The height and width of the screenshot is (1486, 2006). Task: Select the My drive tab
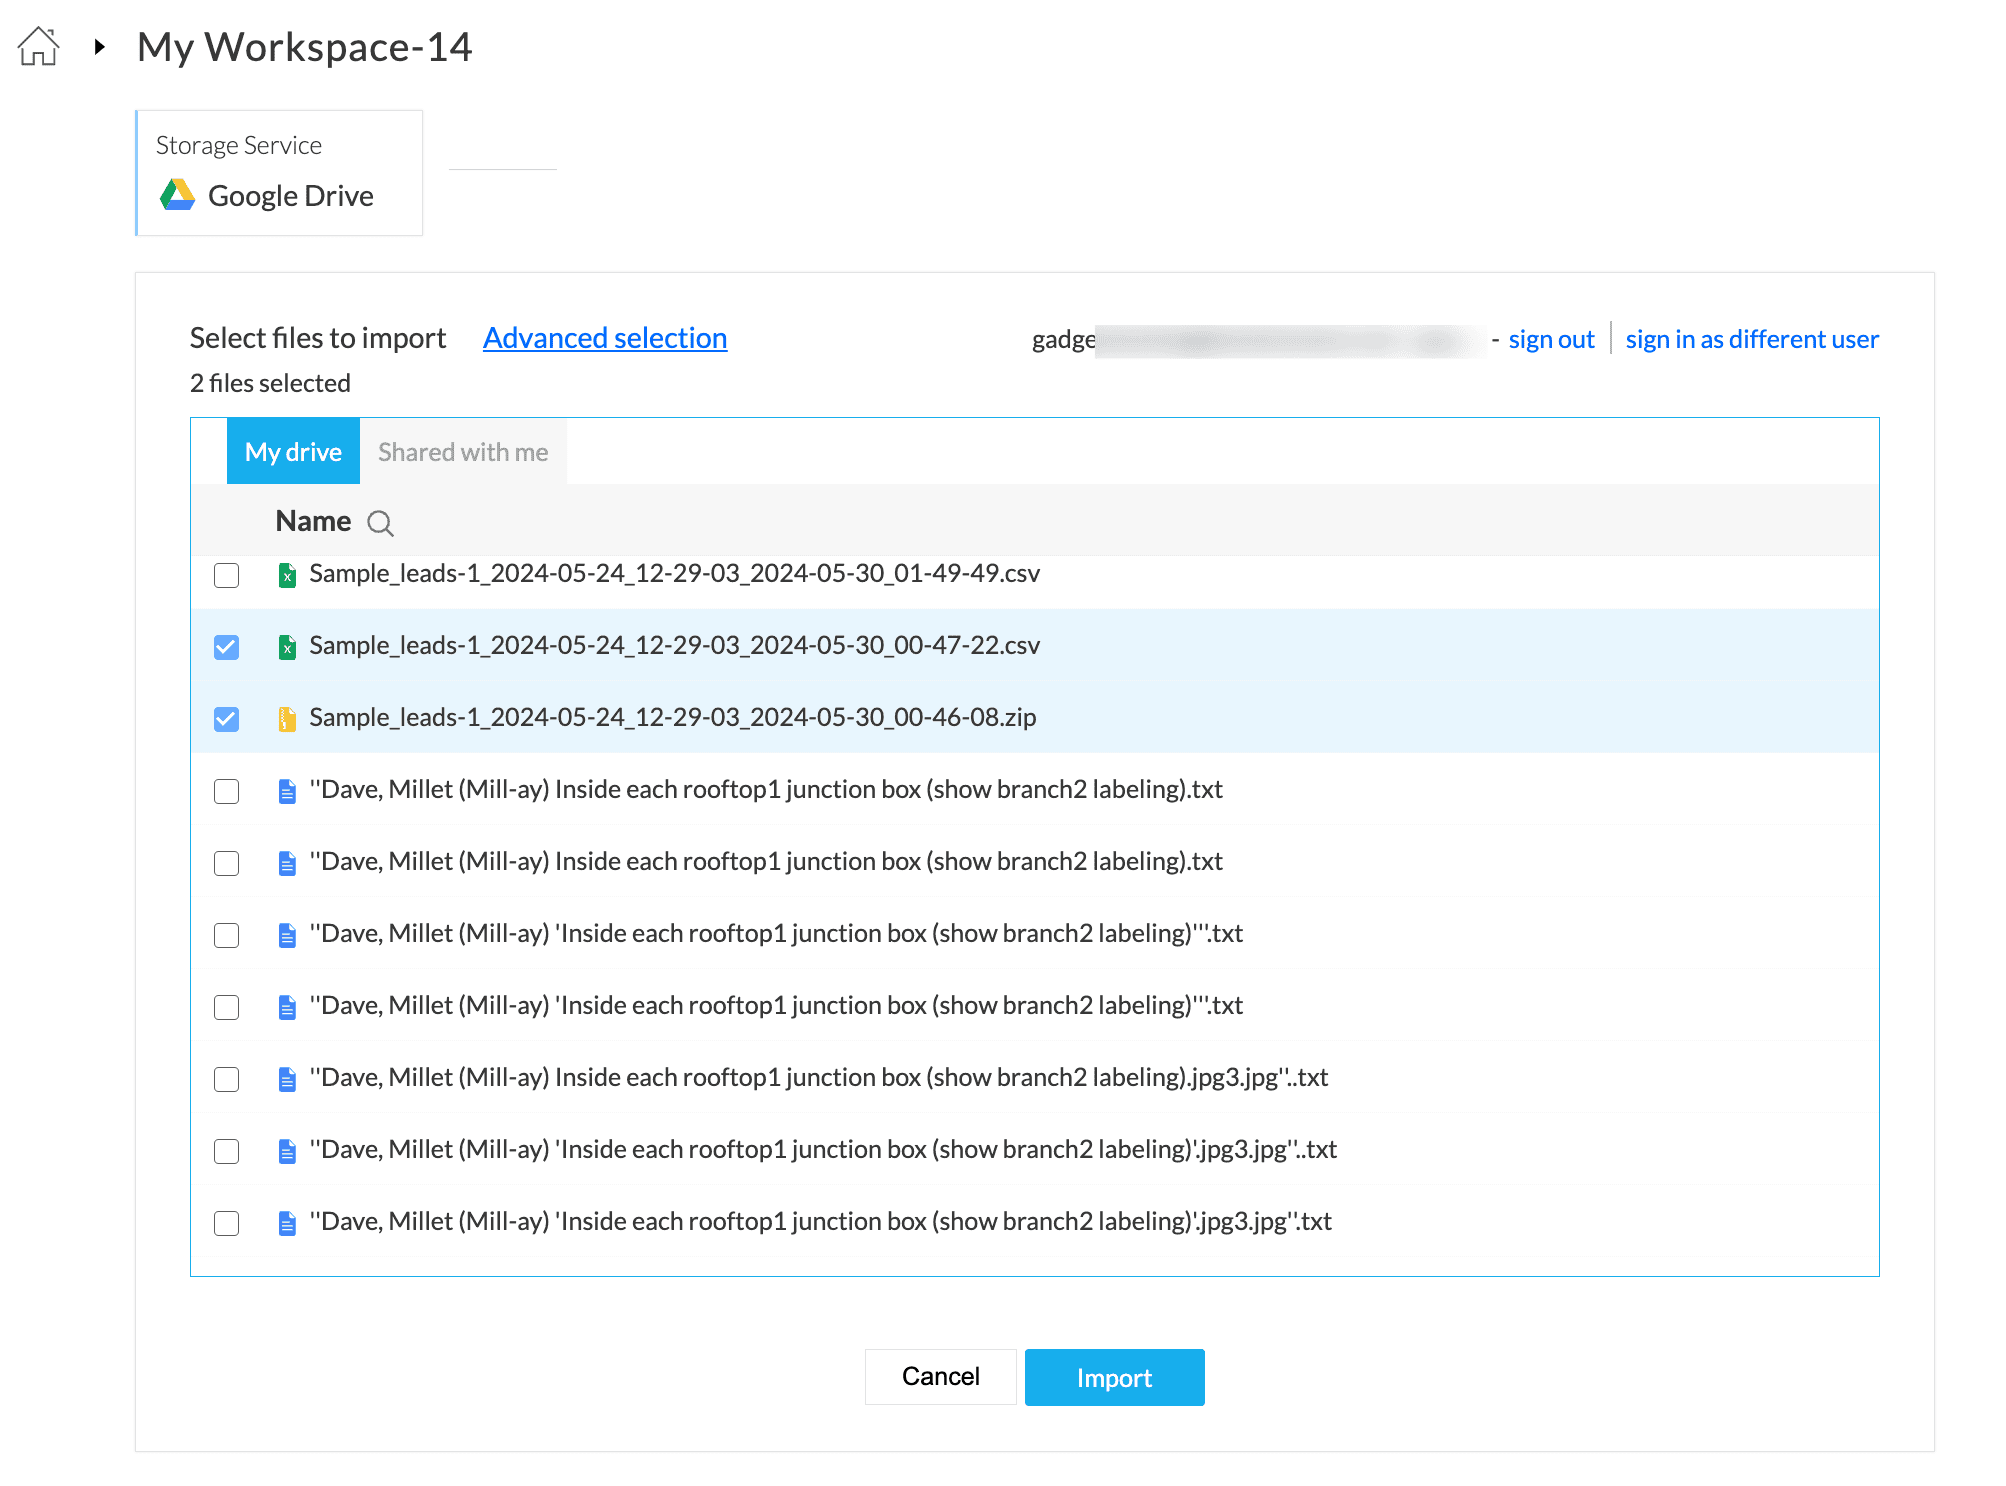coord(293,452)
